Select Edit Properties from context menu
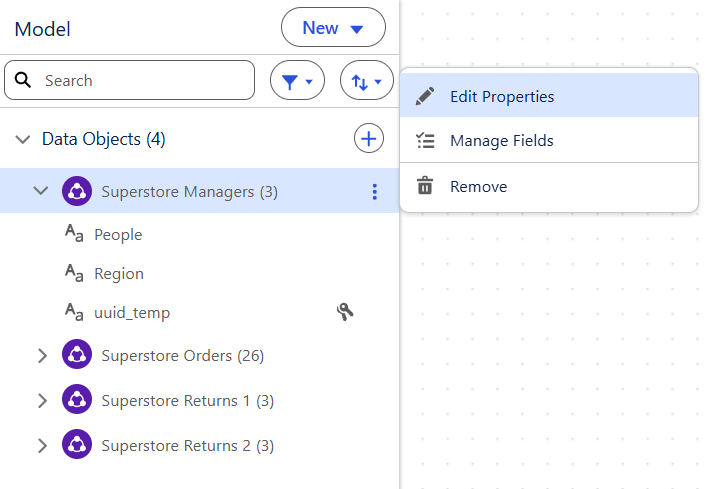The image size is (715, 489). click(x=549, y=96)
